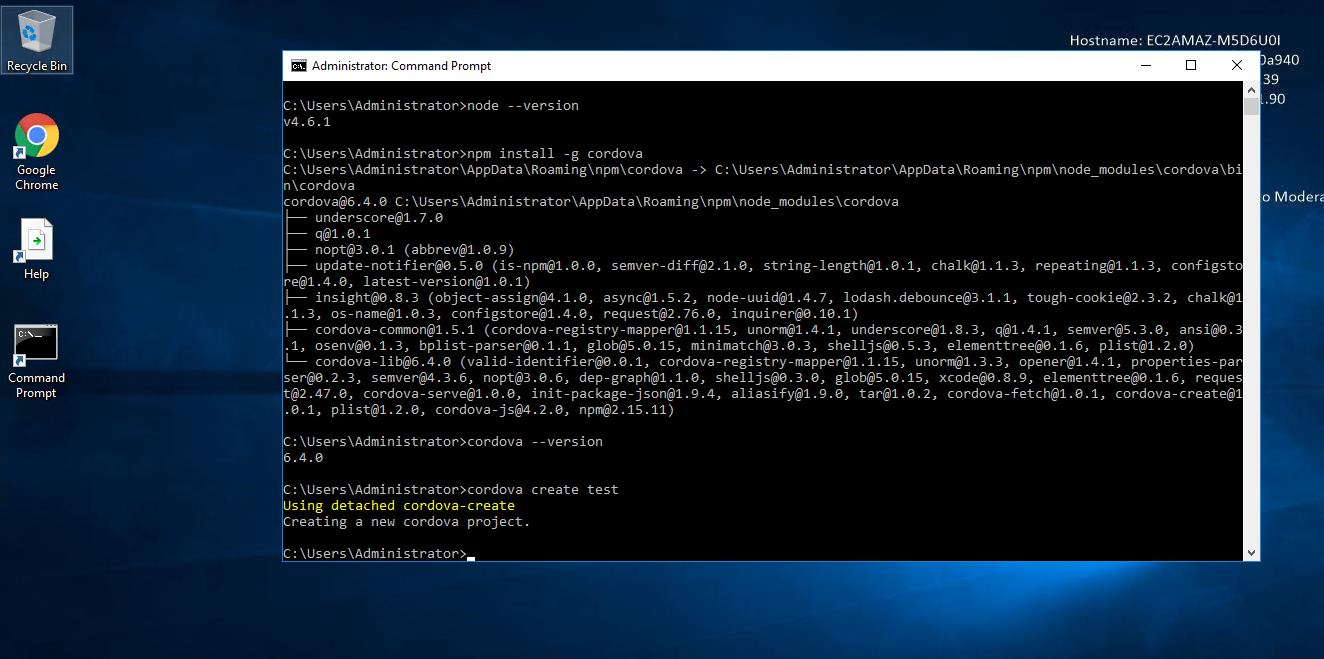Viewport: 1324px width, 659px height.
Task: Click the terminal scrollbar thumb
Action: tap(1251, 107)
